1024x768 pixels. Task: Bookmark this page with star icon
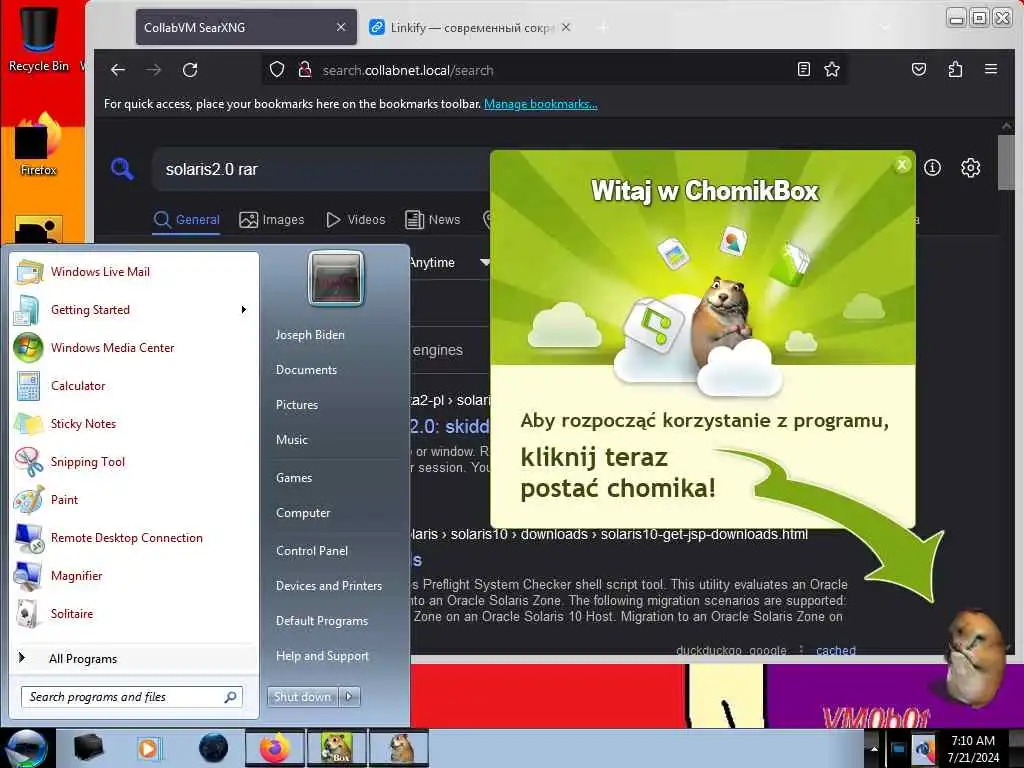click(x=831, y=69)
